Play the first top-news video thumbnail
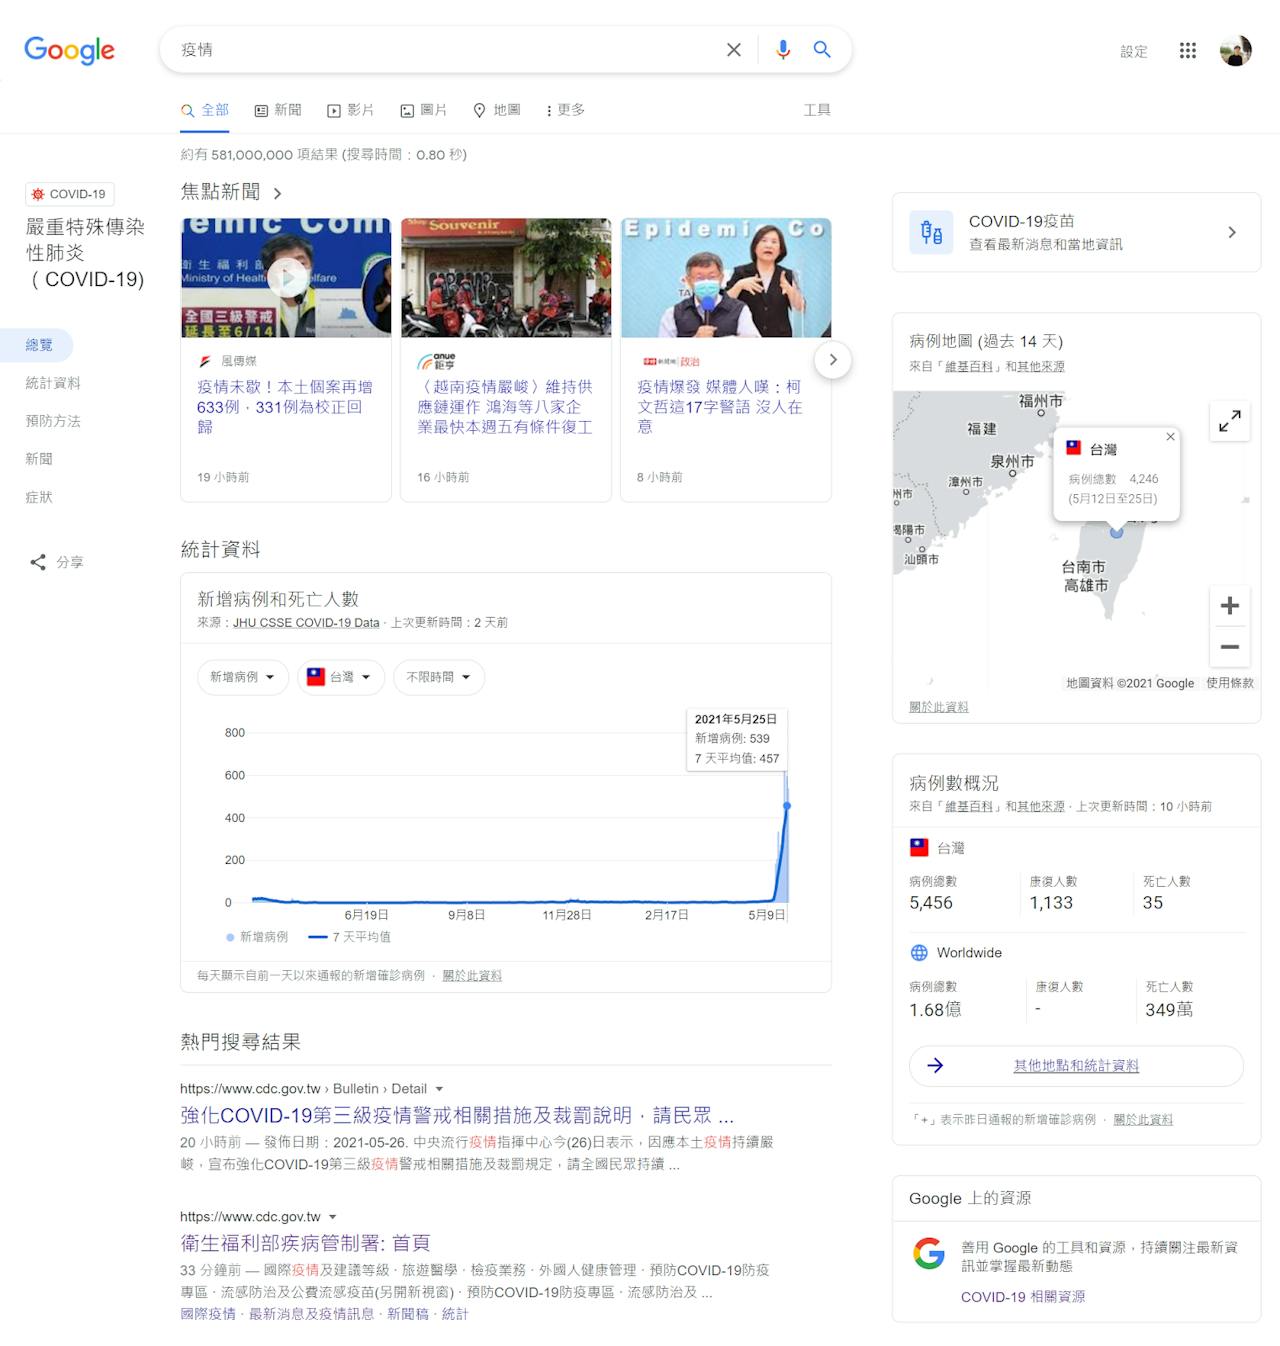This screenshot has width=1280, height=1346. (287, 278)
